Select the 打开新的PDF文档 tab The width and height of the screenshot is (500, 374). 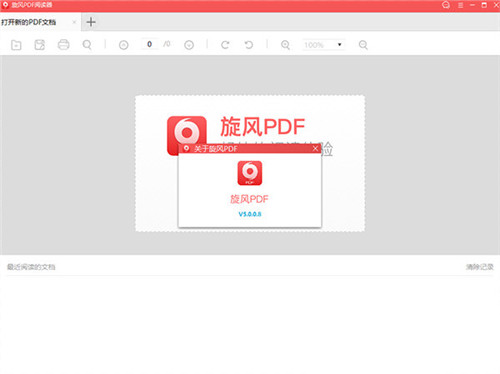(40, 22)
